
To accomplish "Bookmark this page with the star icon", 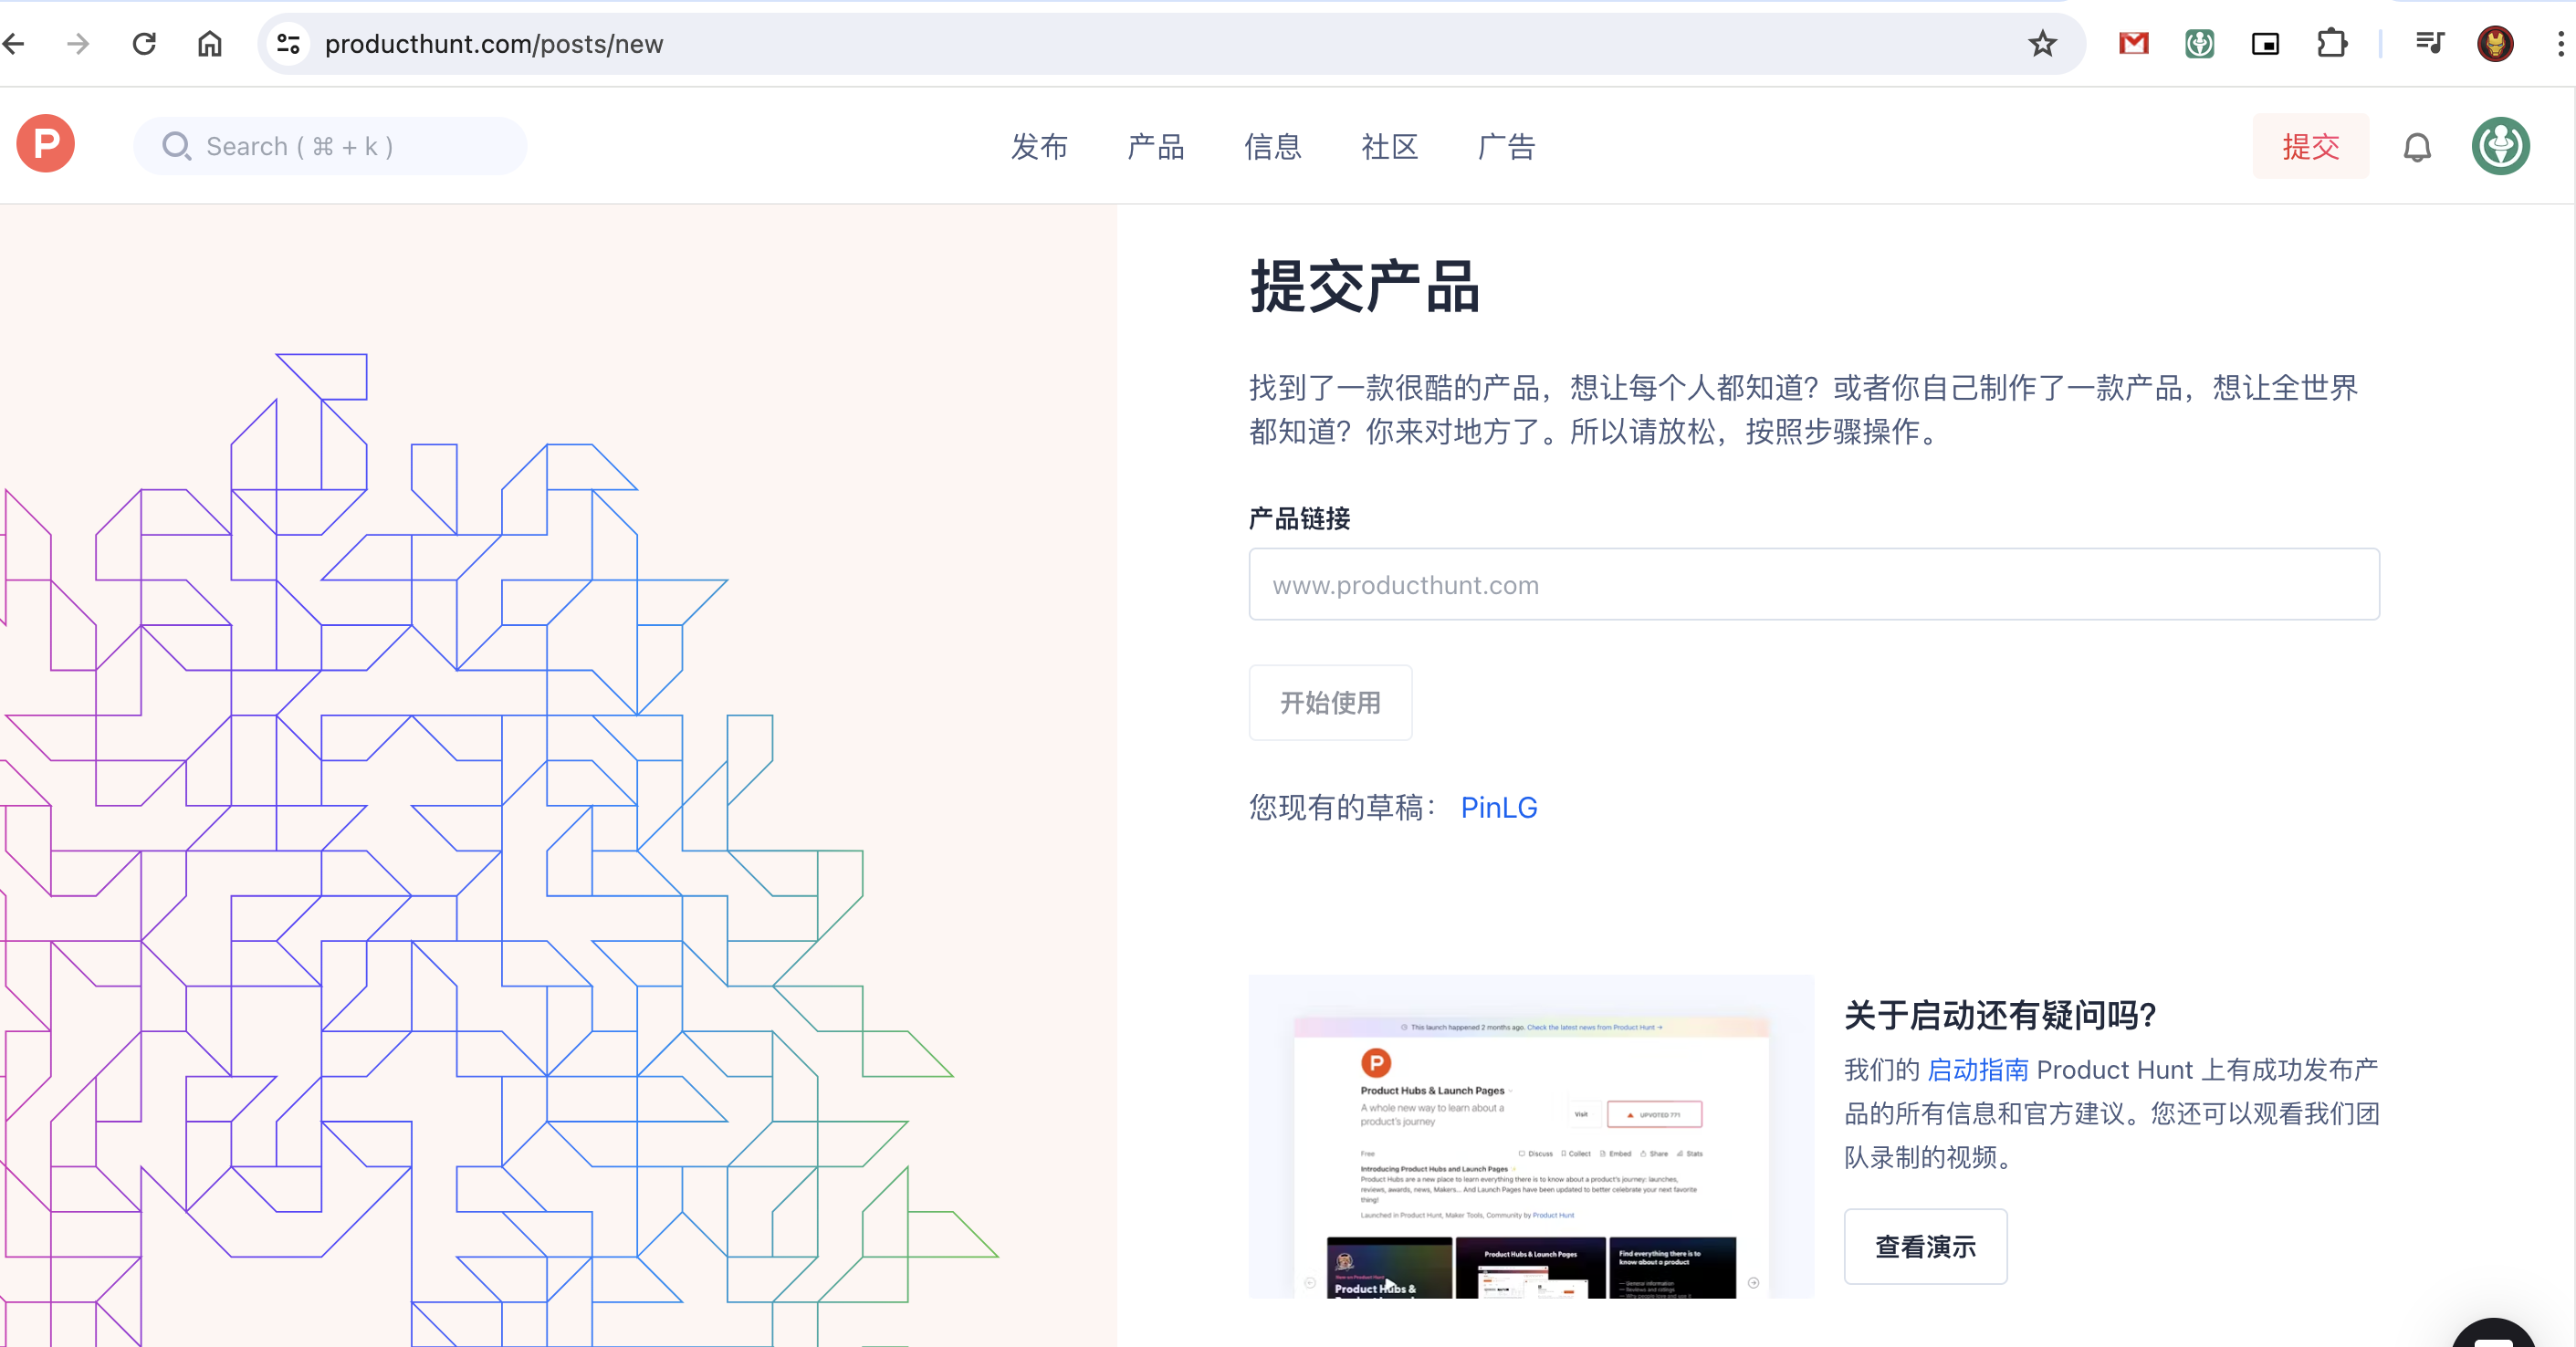I will 2042,44.
